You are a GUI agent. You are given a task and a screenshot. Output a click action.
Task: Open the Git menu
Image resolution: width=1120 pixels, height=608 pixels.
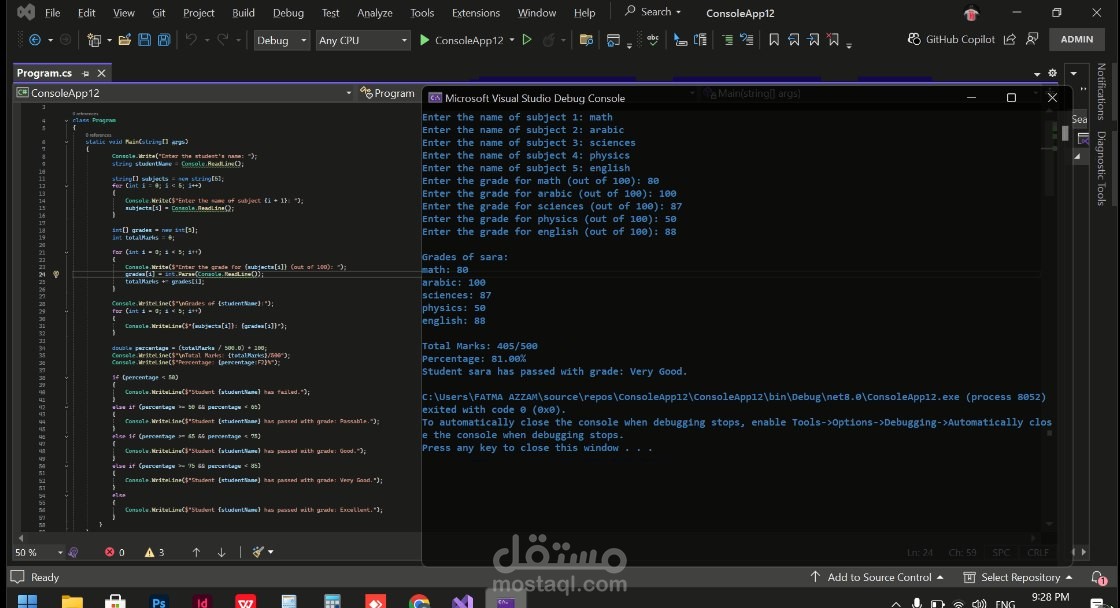tap(159, 13)
